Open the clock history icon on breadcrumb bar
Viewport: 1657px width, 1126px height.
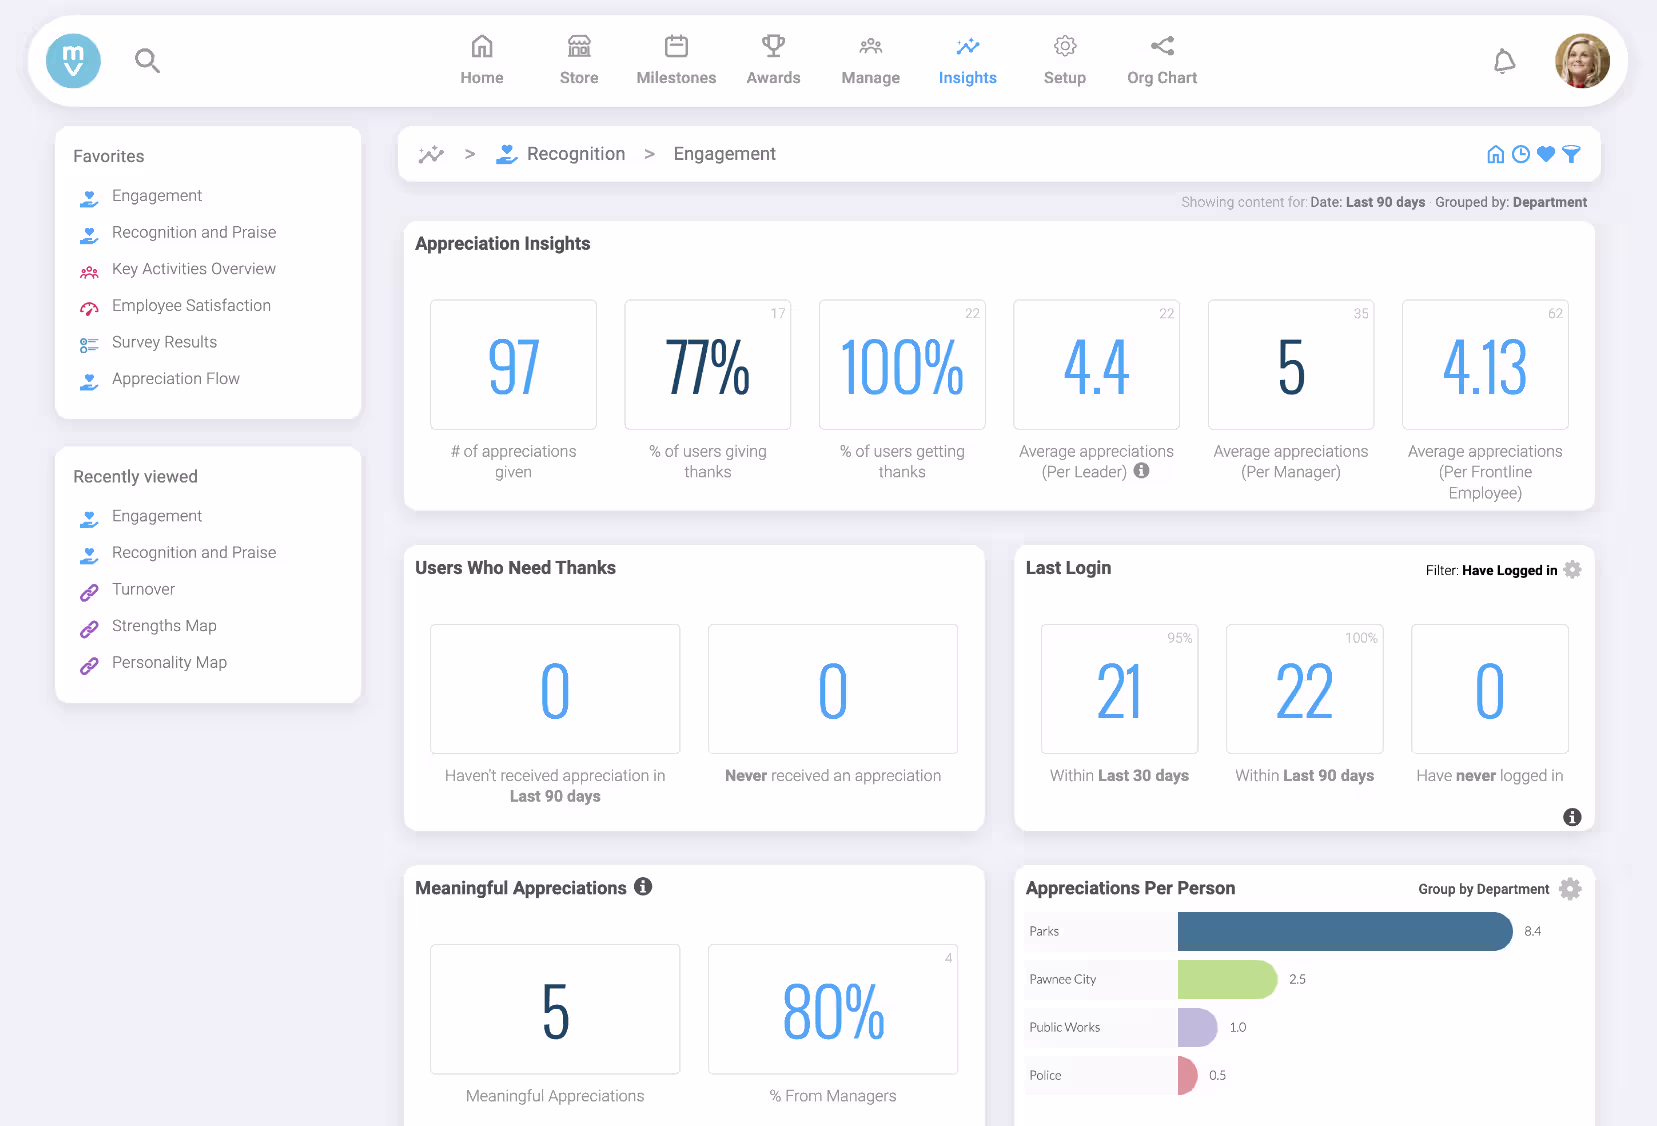[x=1521, y=154]
